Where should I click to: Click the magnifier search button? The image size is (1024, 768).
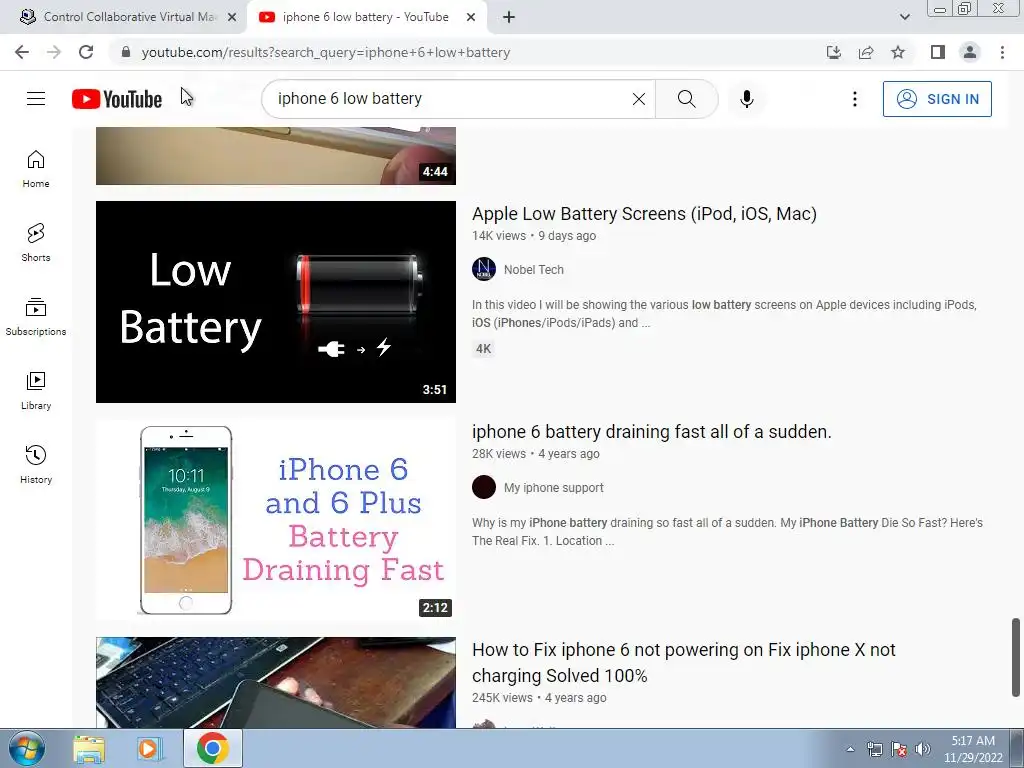686,99
